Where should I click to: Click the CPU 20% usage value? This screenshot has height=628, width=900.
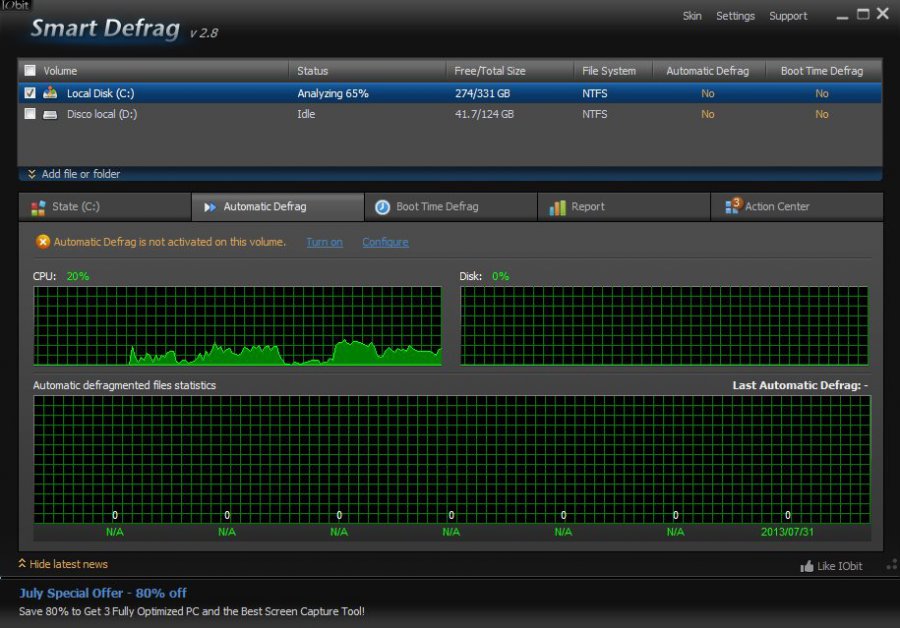tap(77, 276)
